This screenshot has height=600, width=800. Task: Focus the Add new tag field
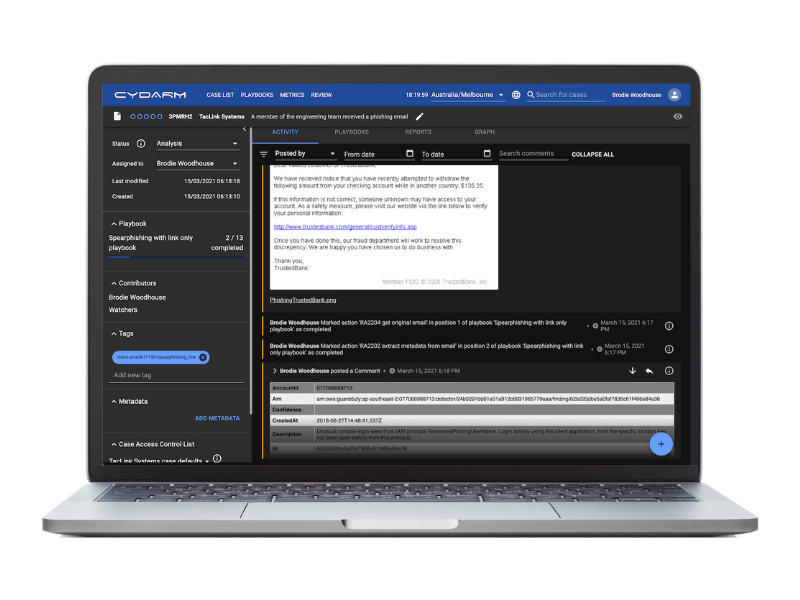coord(178,376)
